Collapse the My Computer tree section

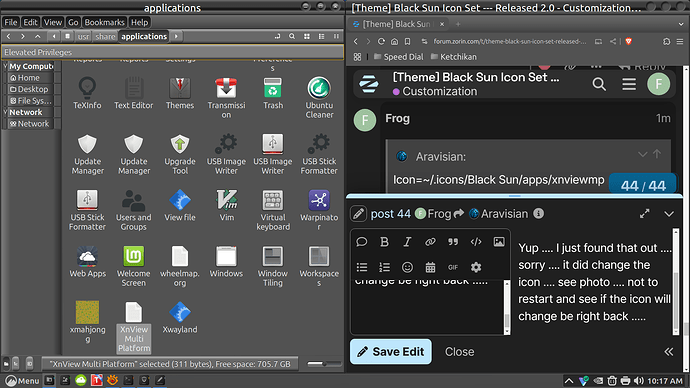point(5,66)
